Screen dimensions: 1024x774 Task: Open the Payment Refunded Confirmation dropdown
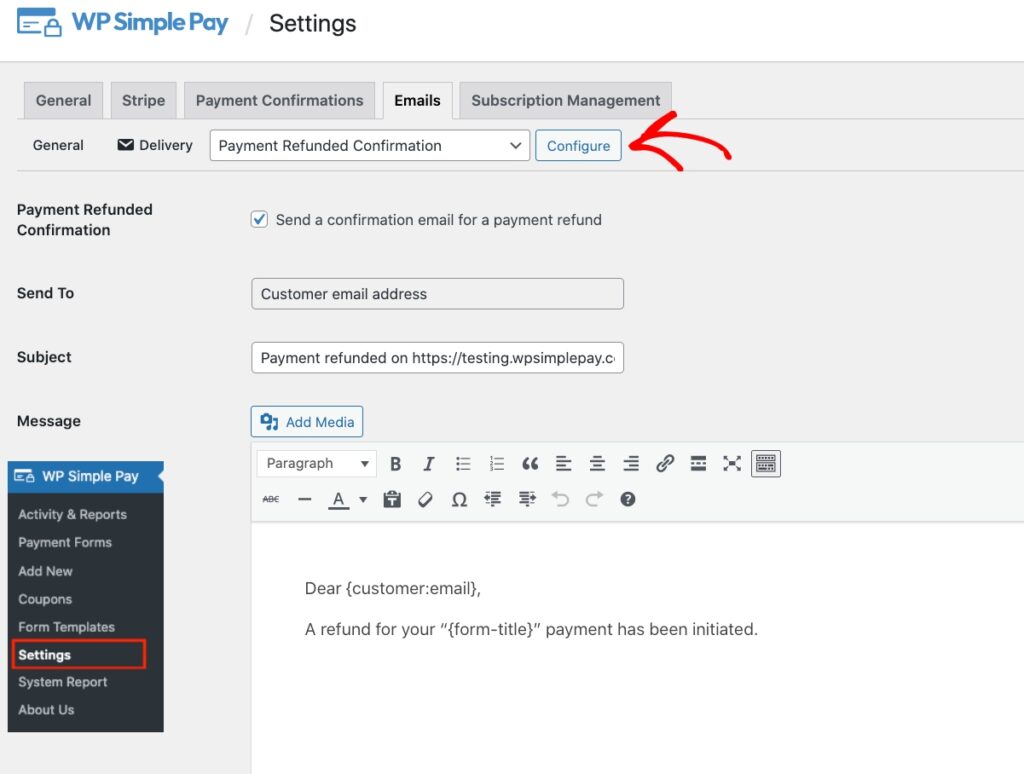coord(369,146)
